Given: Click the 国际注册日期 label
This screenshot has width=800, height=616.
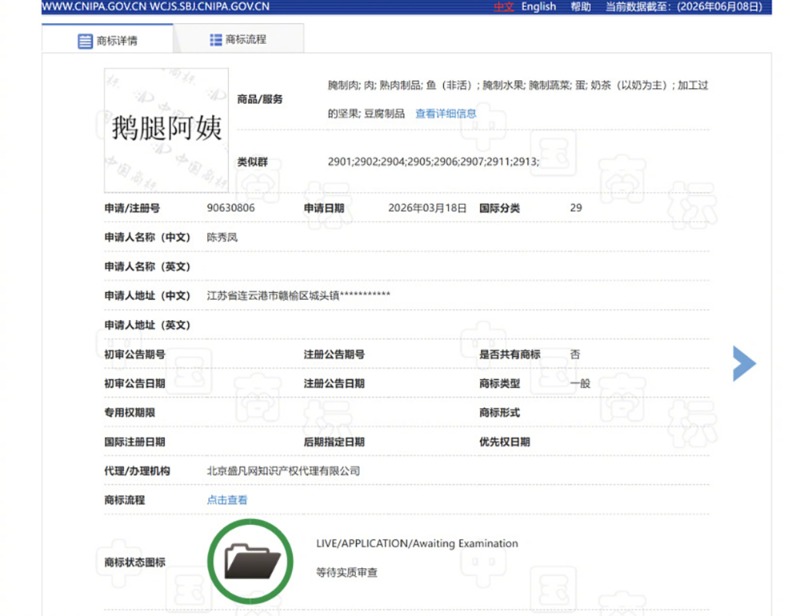Looking at the screenshot, I should pos(135,442).
